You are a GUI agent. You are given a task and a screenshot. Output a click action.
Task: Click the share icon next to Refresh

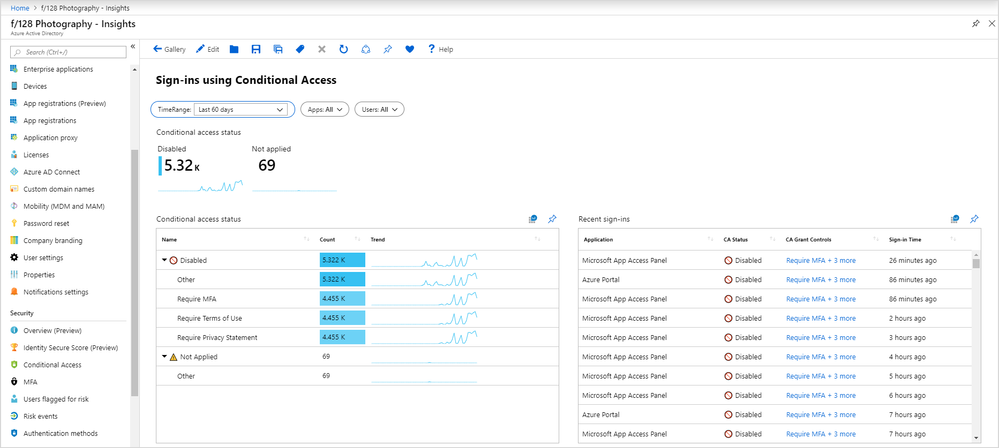tap(366, 49)
